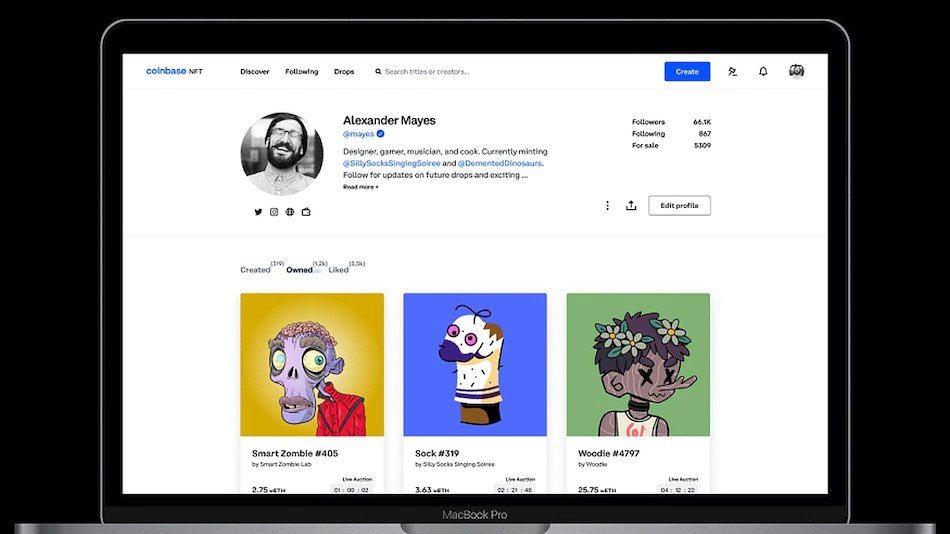Click the profile name Alexander Mayes

[x=389, y=120]
